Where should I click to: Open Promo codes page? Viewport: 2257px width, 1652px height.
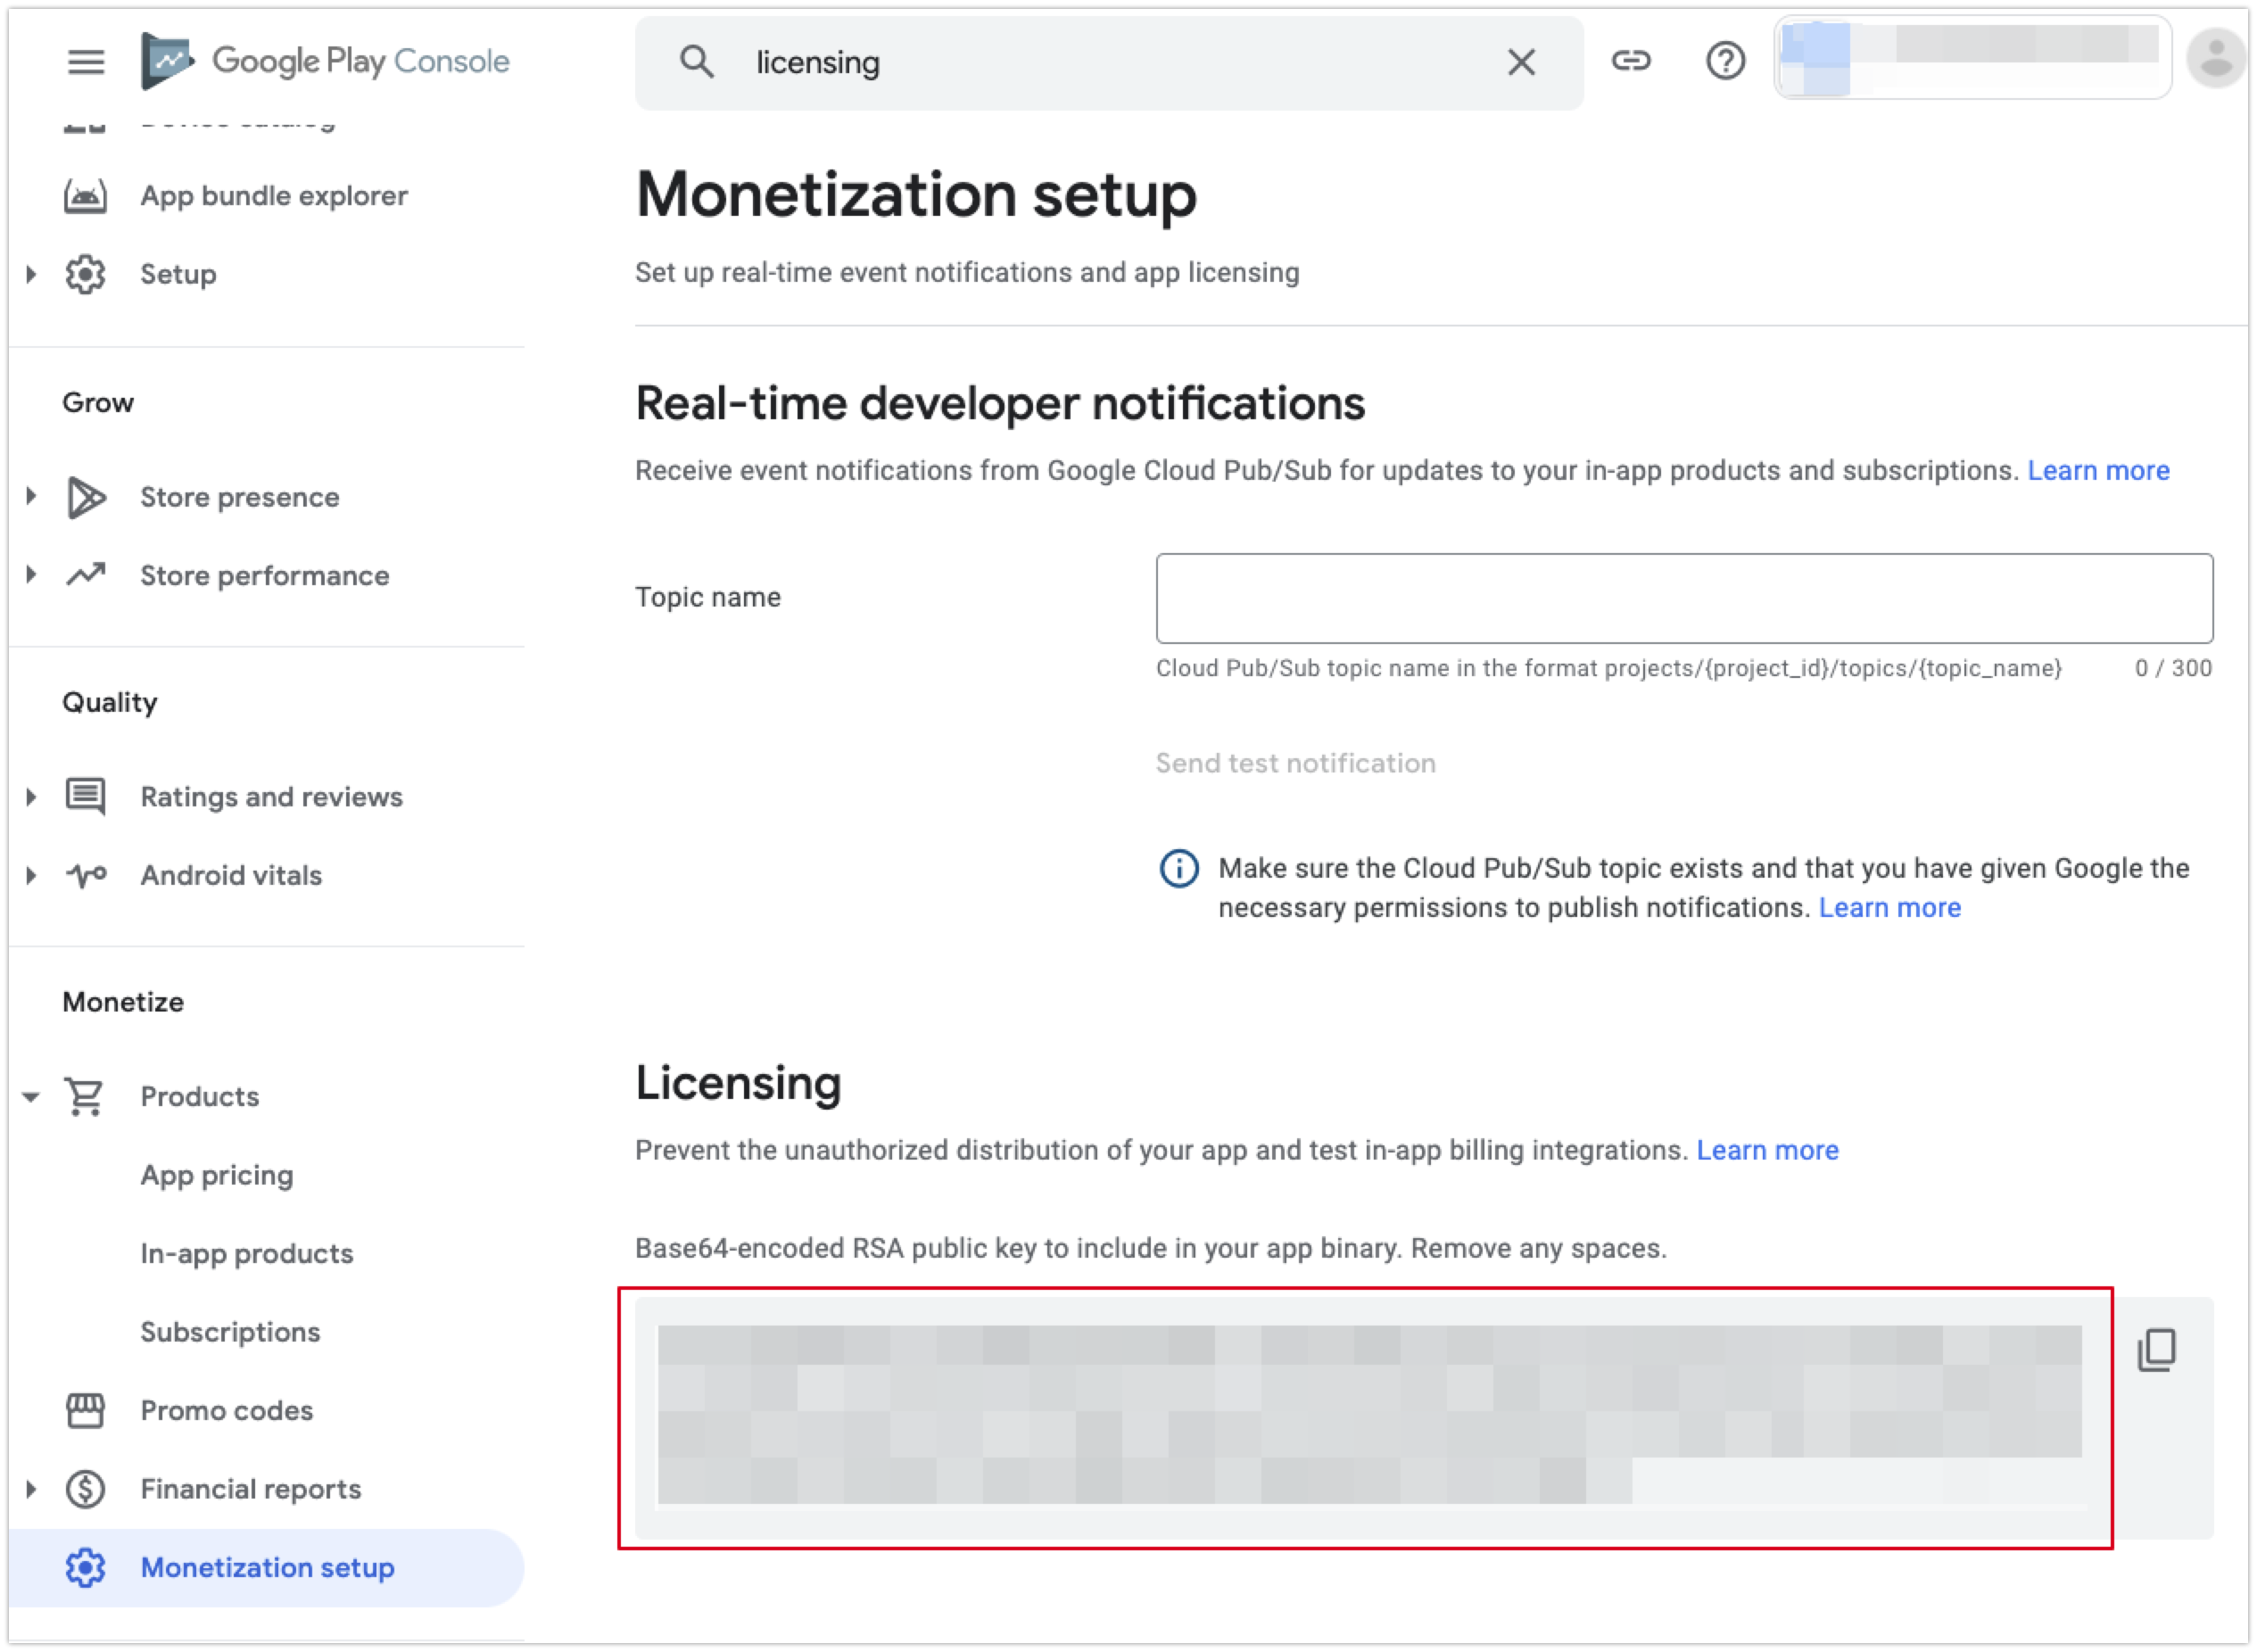227,1410
